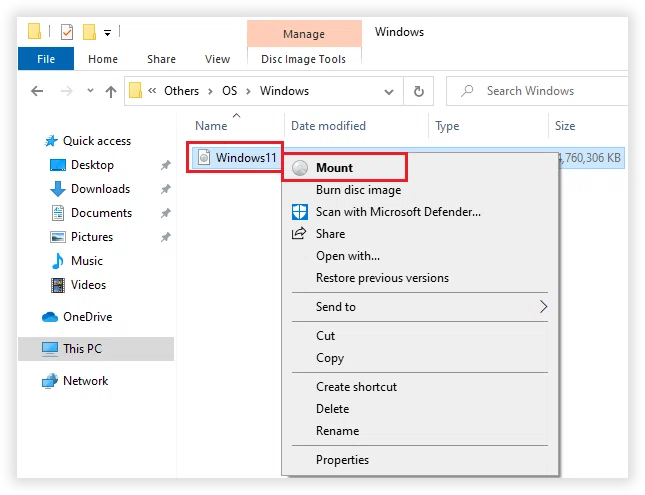Open OneDrive in navigation pane
The width and height of the screenshot is (645, 495).
coord(87,317)
